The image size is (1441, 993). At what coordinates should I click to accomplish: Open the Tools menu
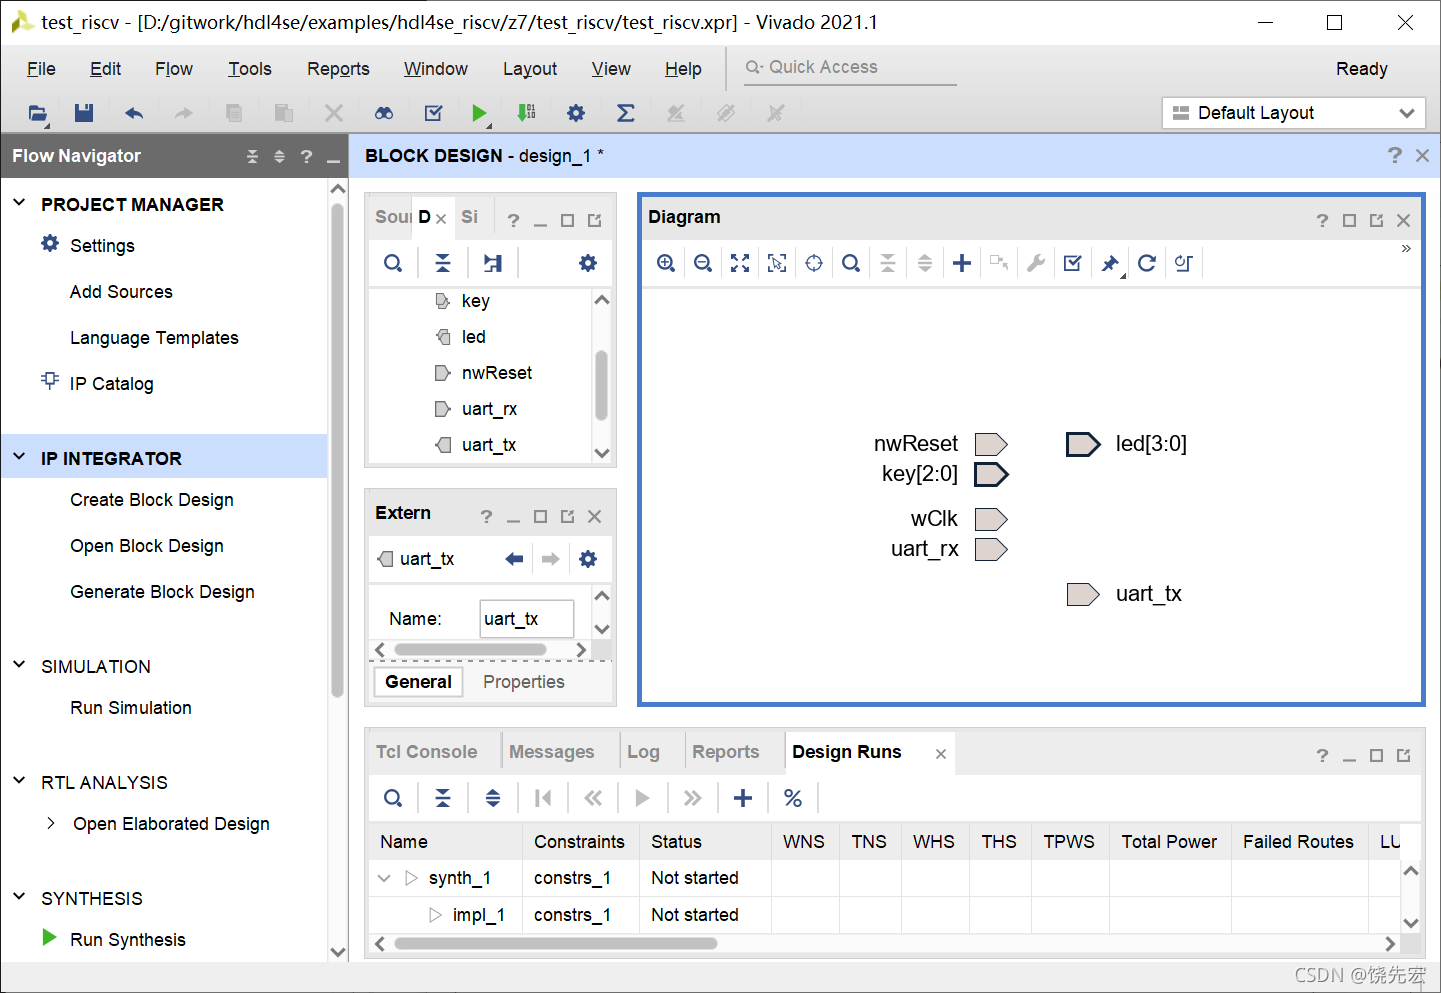tap(250, 69)
